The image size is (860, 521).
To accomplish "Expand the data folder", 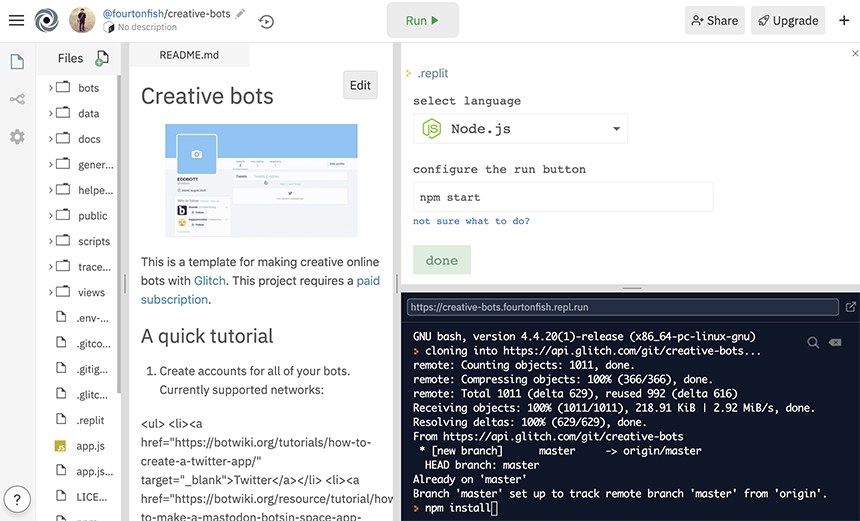I will 50,114.
